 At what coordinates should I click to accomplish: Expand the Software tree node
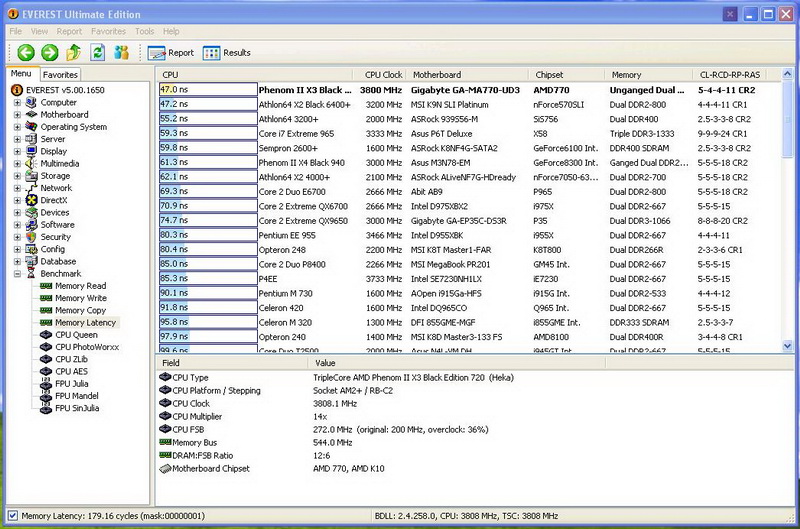coord(17,224)
